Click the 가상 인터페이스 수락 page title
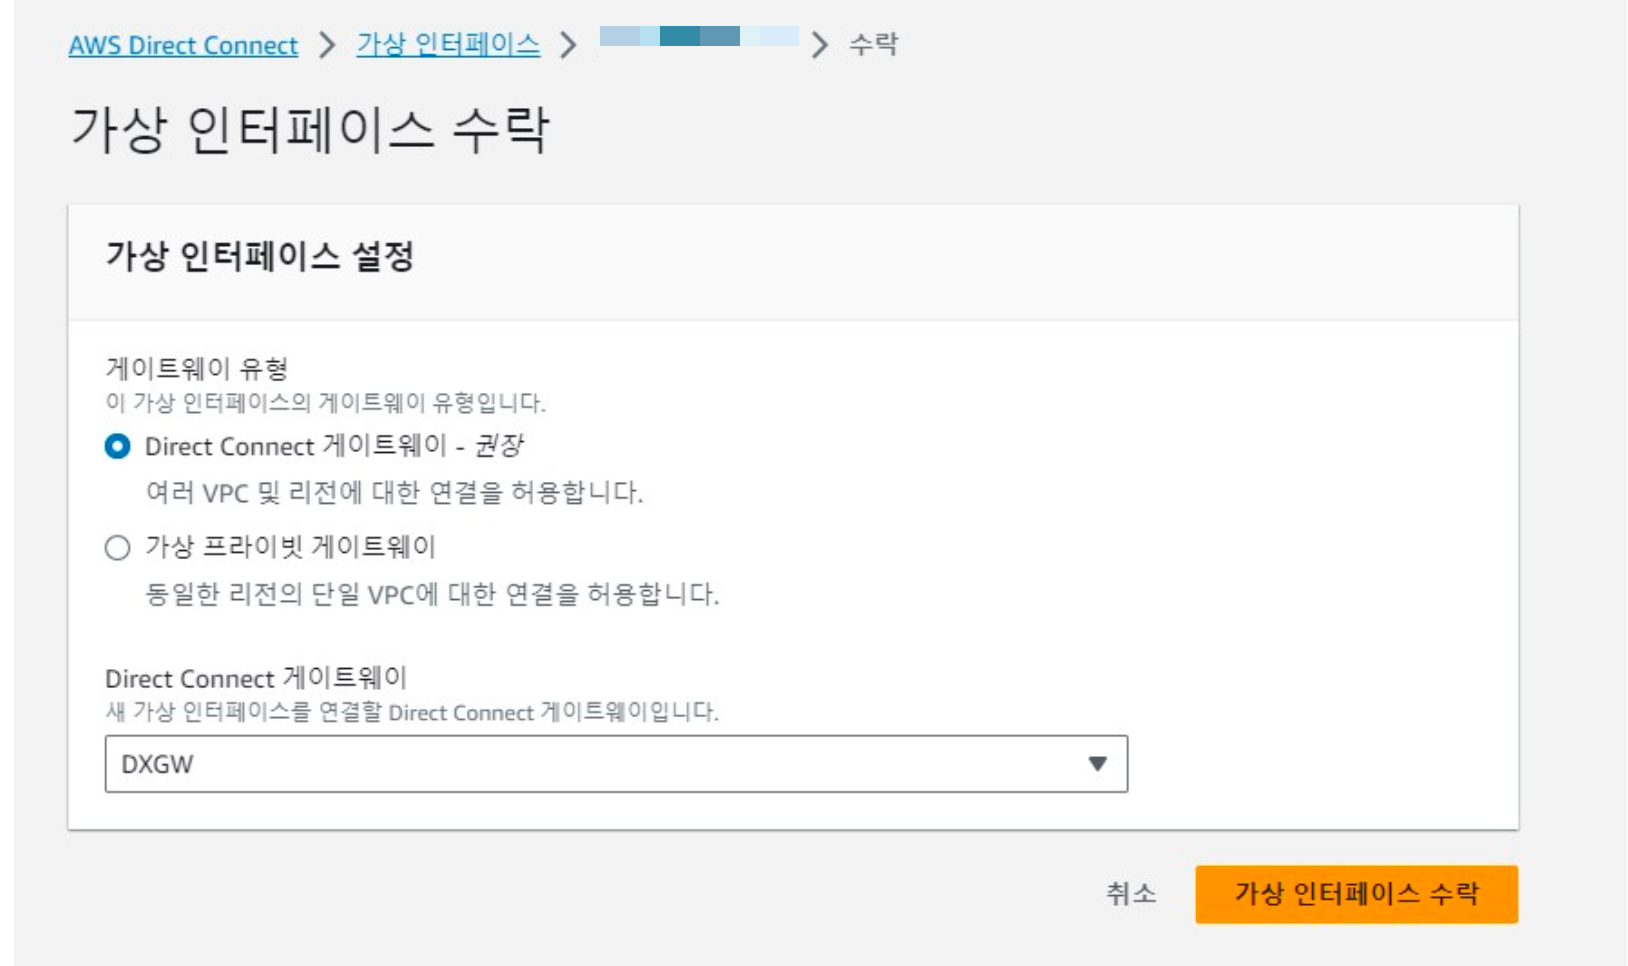The height and width of the screenshot is (966, 1628). point(309,130)
